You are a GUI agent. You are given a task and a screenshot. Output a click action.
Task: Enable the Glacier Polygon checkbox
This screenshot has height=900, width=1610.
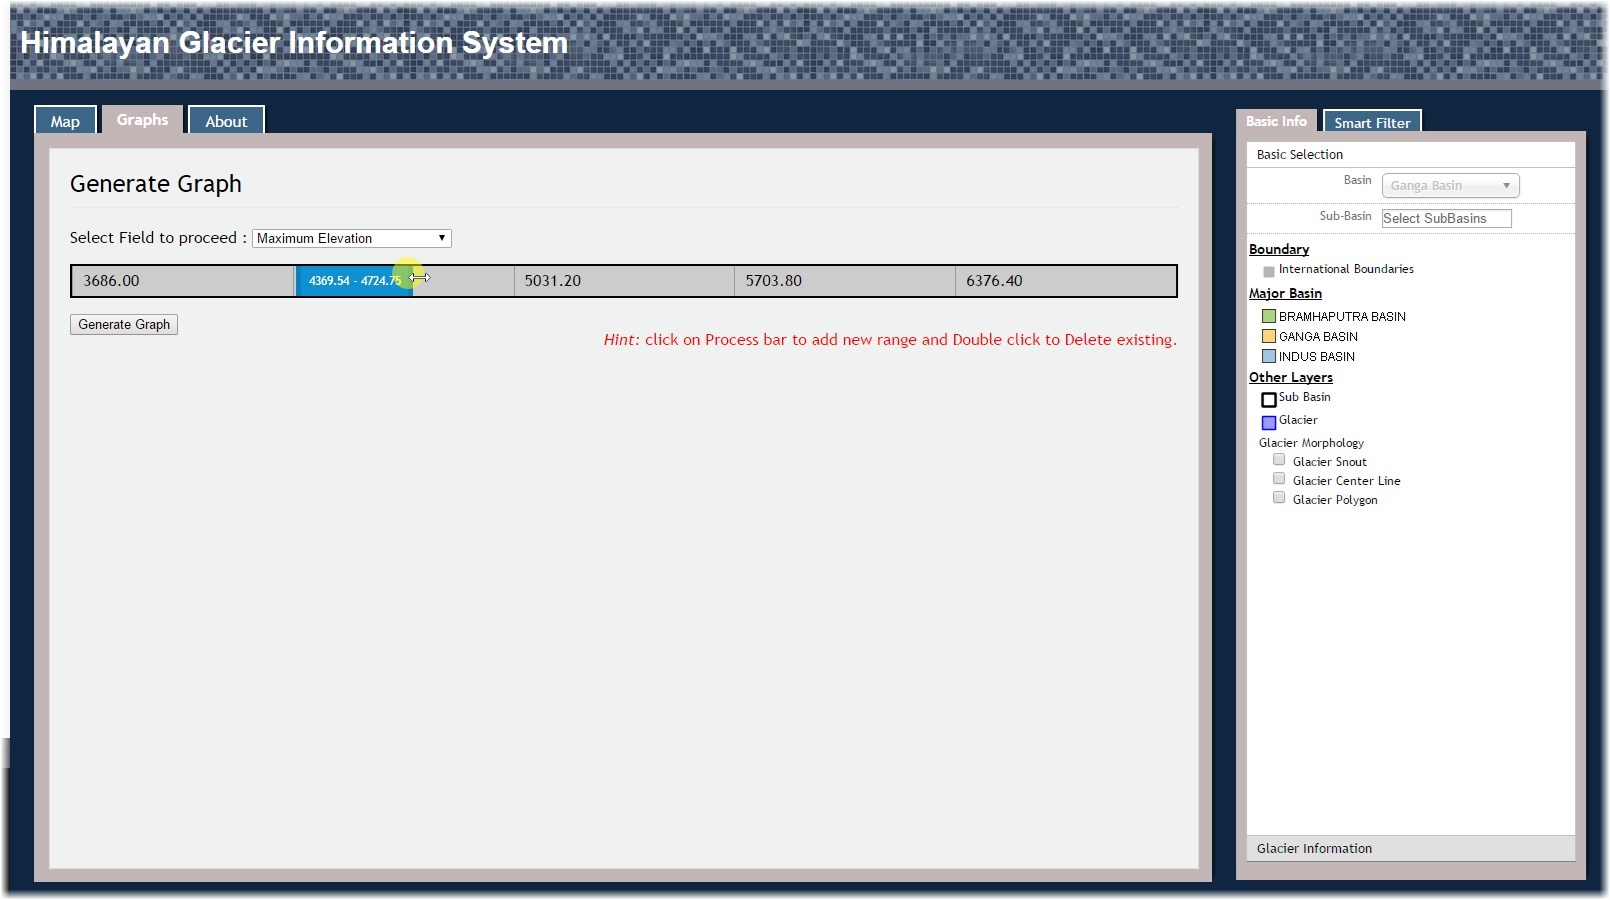click(1279, 498)
